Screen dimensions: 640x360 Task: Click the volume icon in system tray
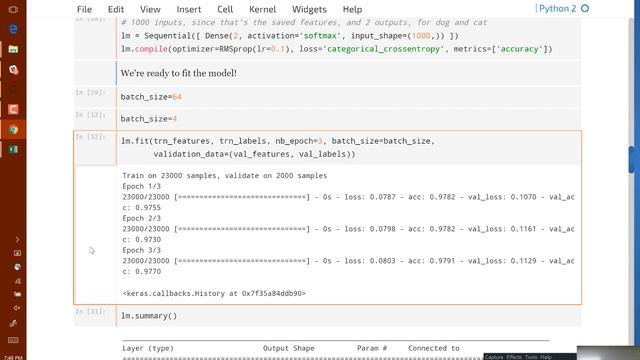pos(17,308)
